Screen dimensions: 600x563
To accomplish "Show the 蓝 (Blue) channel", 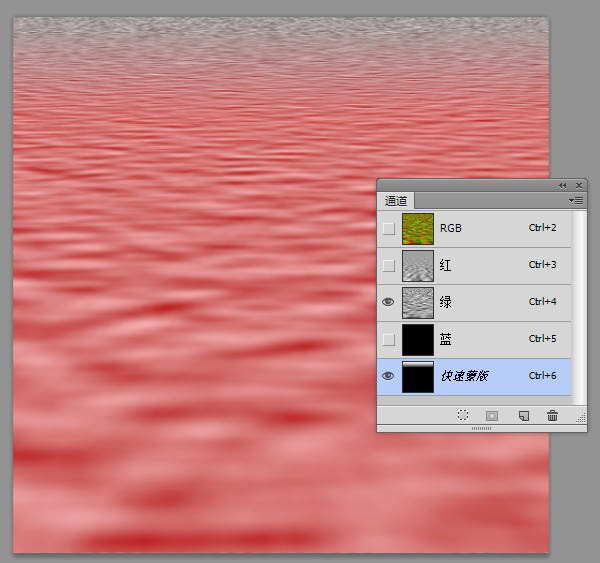I will [388, 339].
